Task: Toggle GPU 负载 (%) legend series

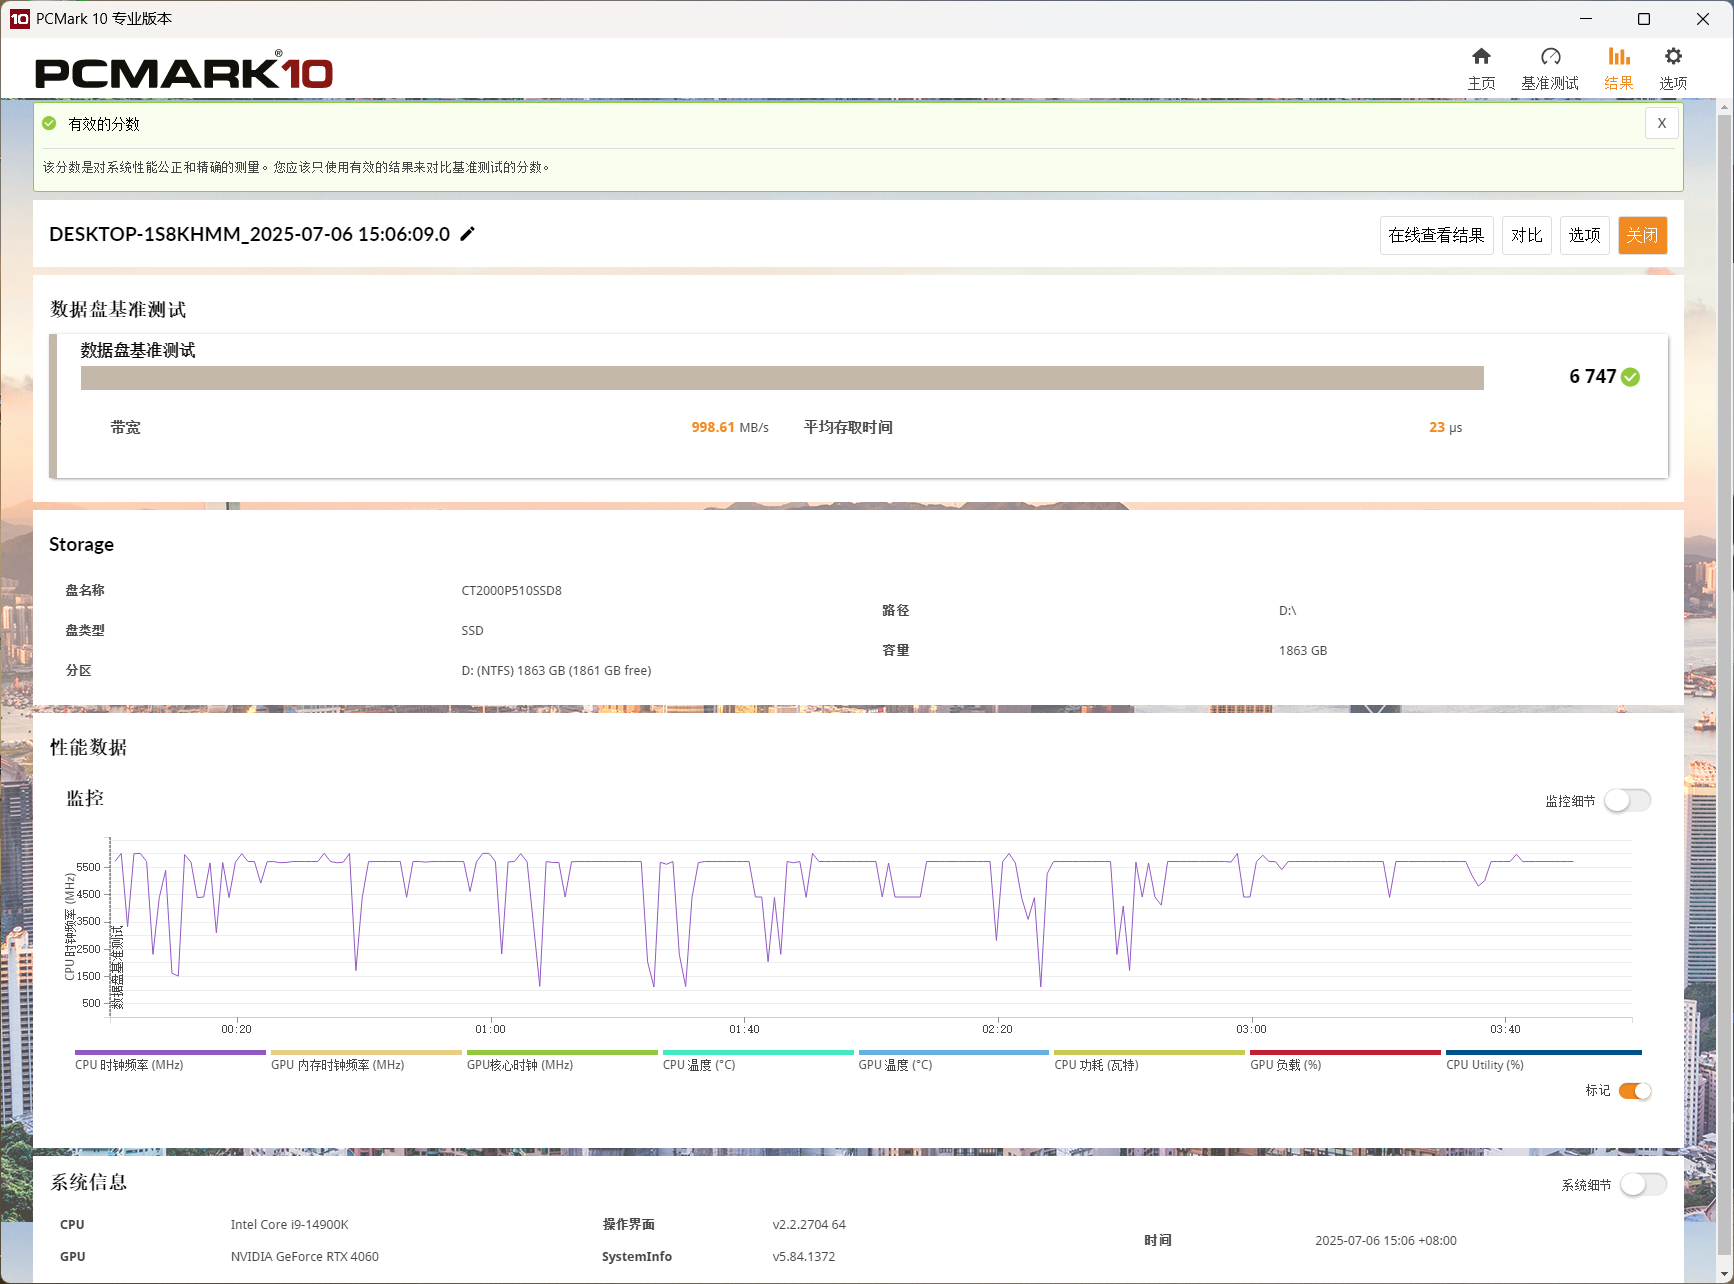Action: (1345, 1060)
